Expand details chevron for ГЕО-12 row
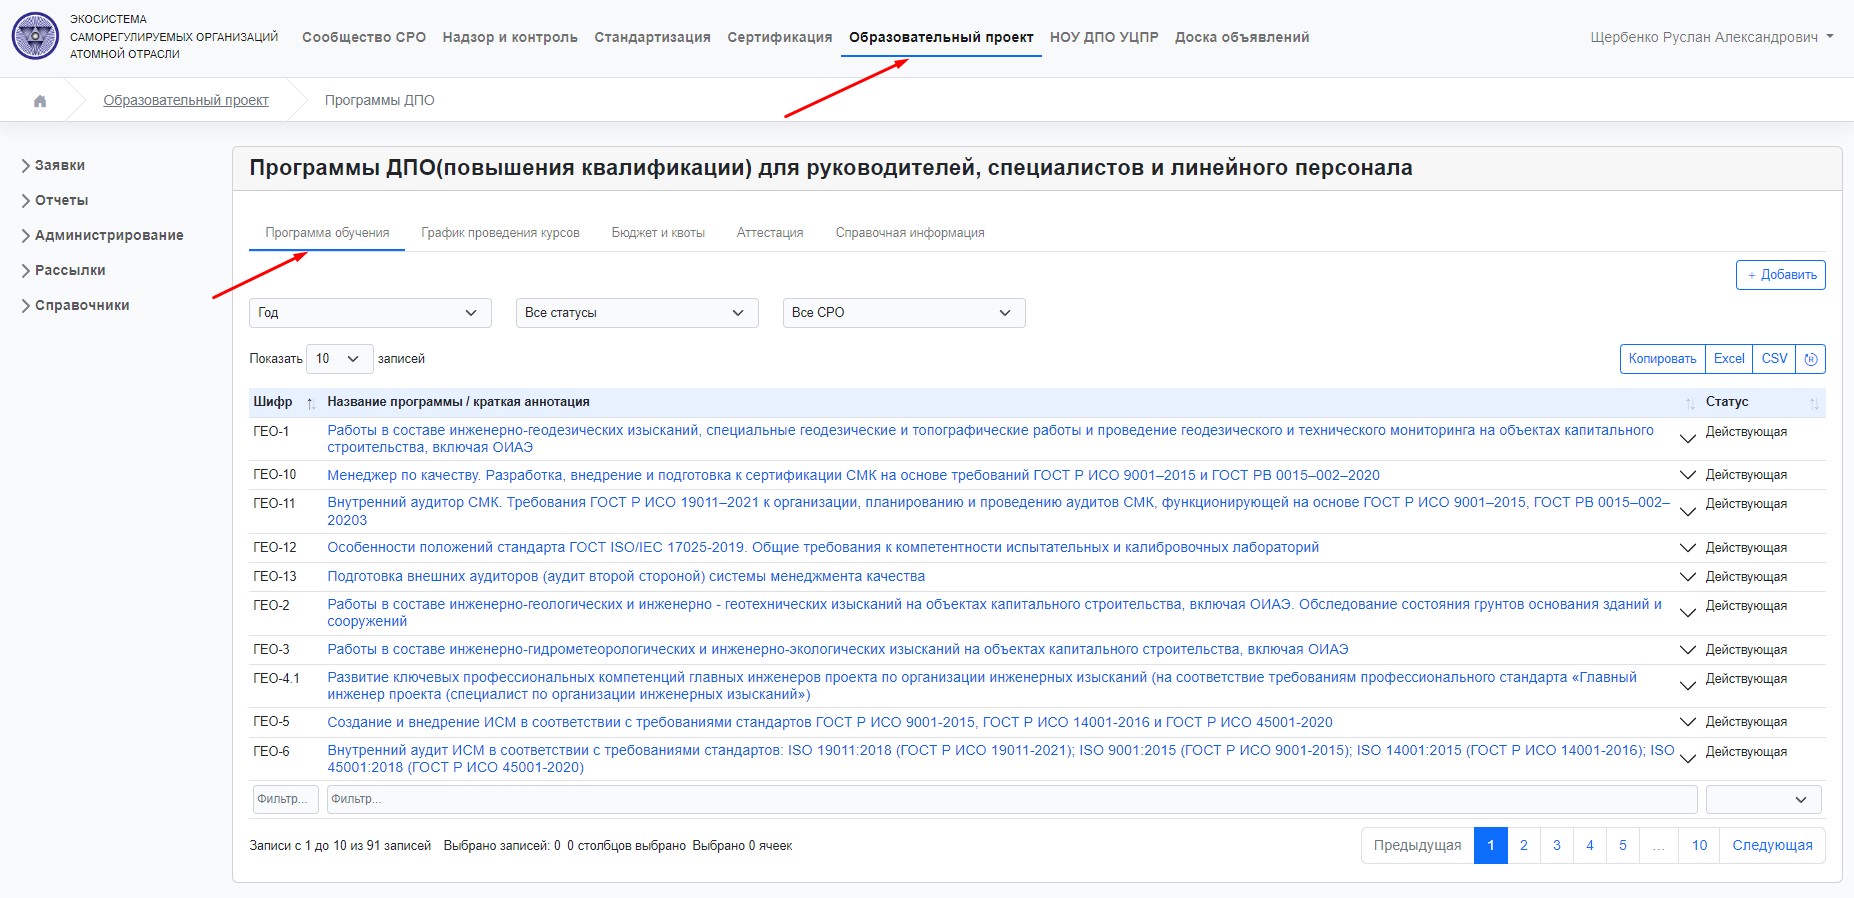 point(1688,548)
